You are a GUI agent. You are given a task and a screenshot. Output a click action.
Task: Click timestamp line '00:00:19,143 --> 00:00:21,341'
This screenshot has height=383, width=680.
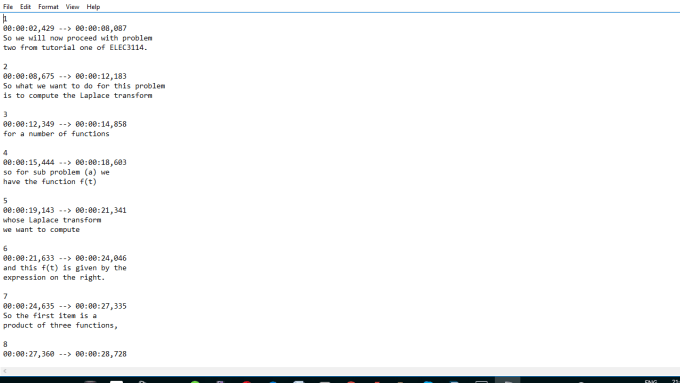(65, 210)
